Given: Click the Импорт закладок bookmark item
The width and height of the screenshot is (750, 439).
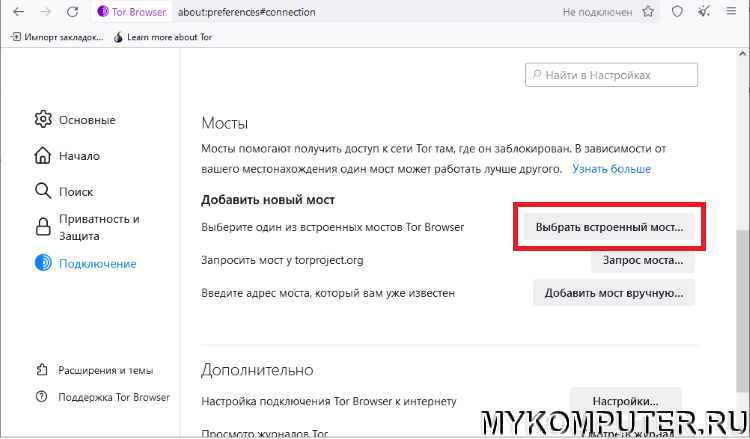Looking at the screenshot, I should [57, 37].
